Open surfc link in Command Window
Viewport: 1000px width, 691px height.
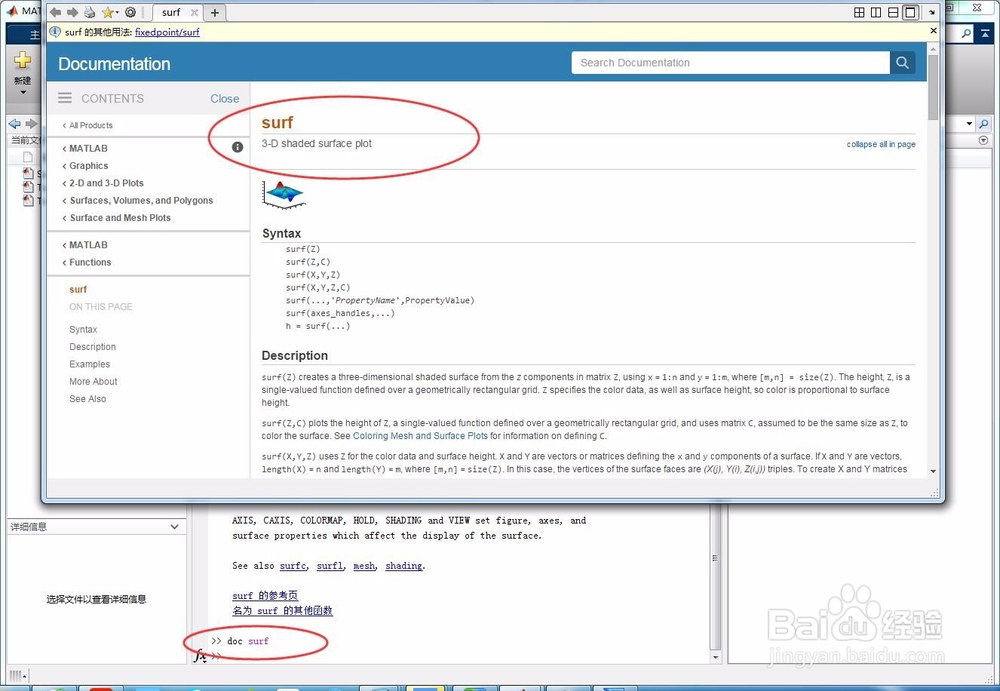pyautogui.click(x=293, y=566)
